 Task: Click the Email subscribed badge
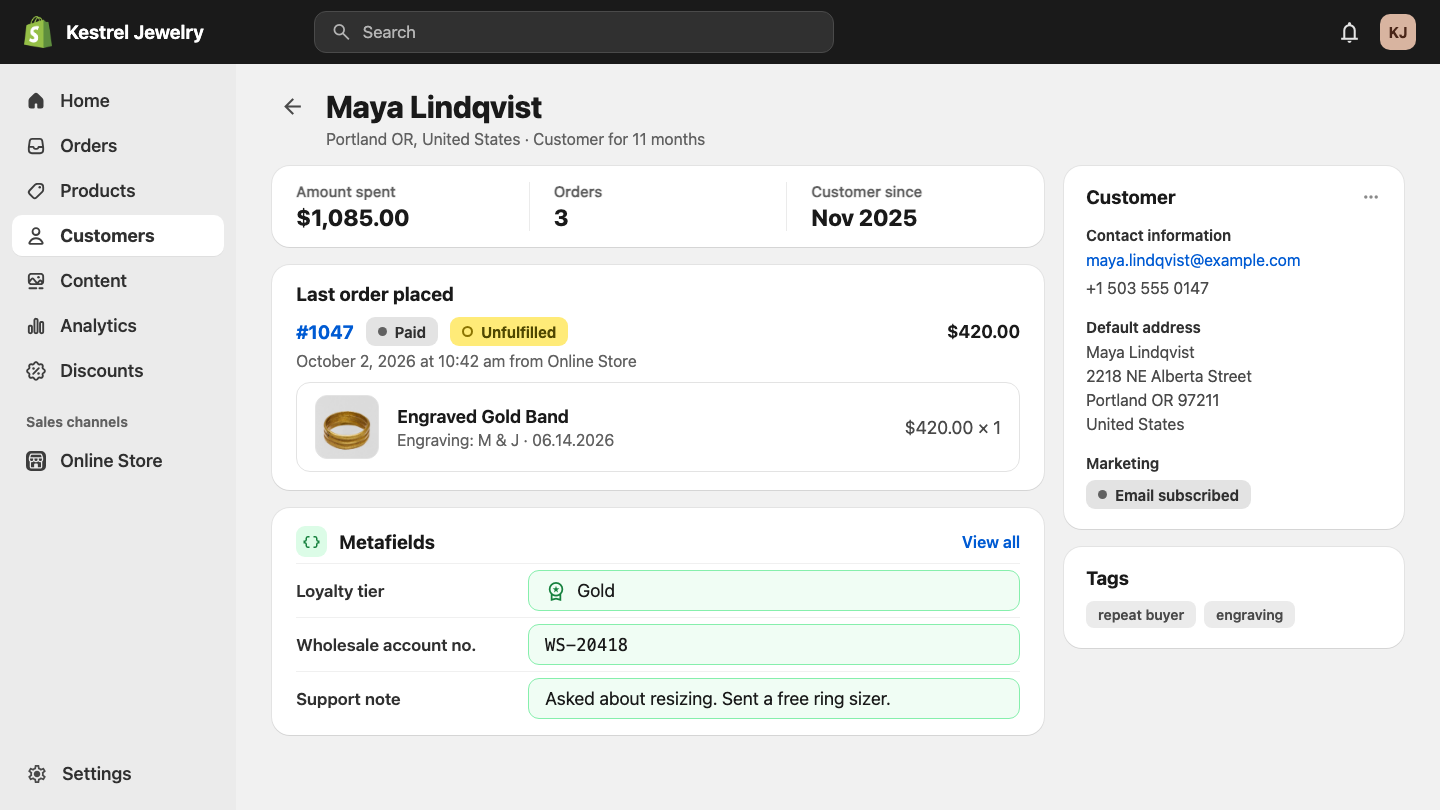click(1168, 495)
